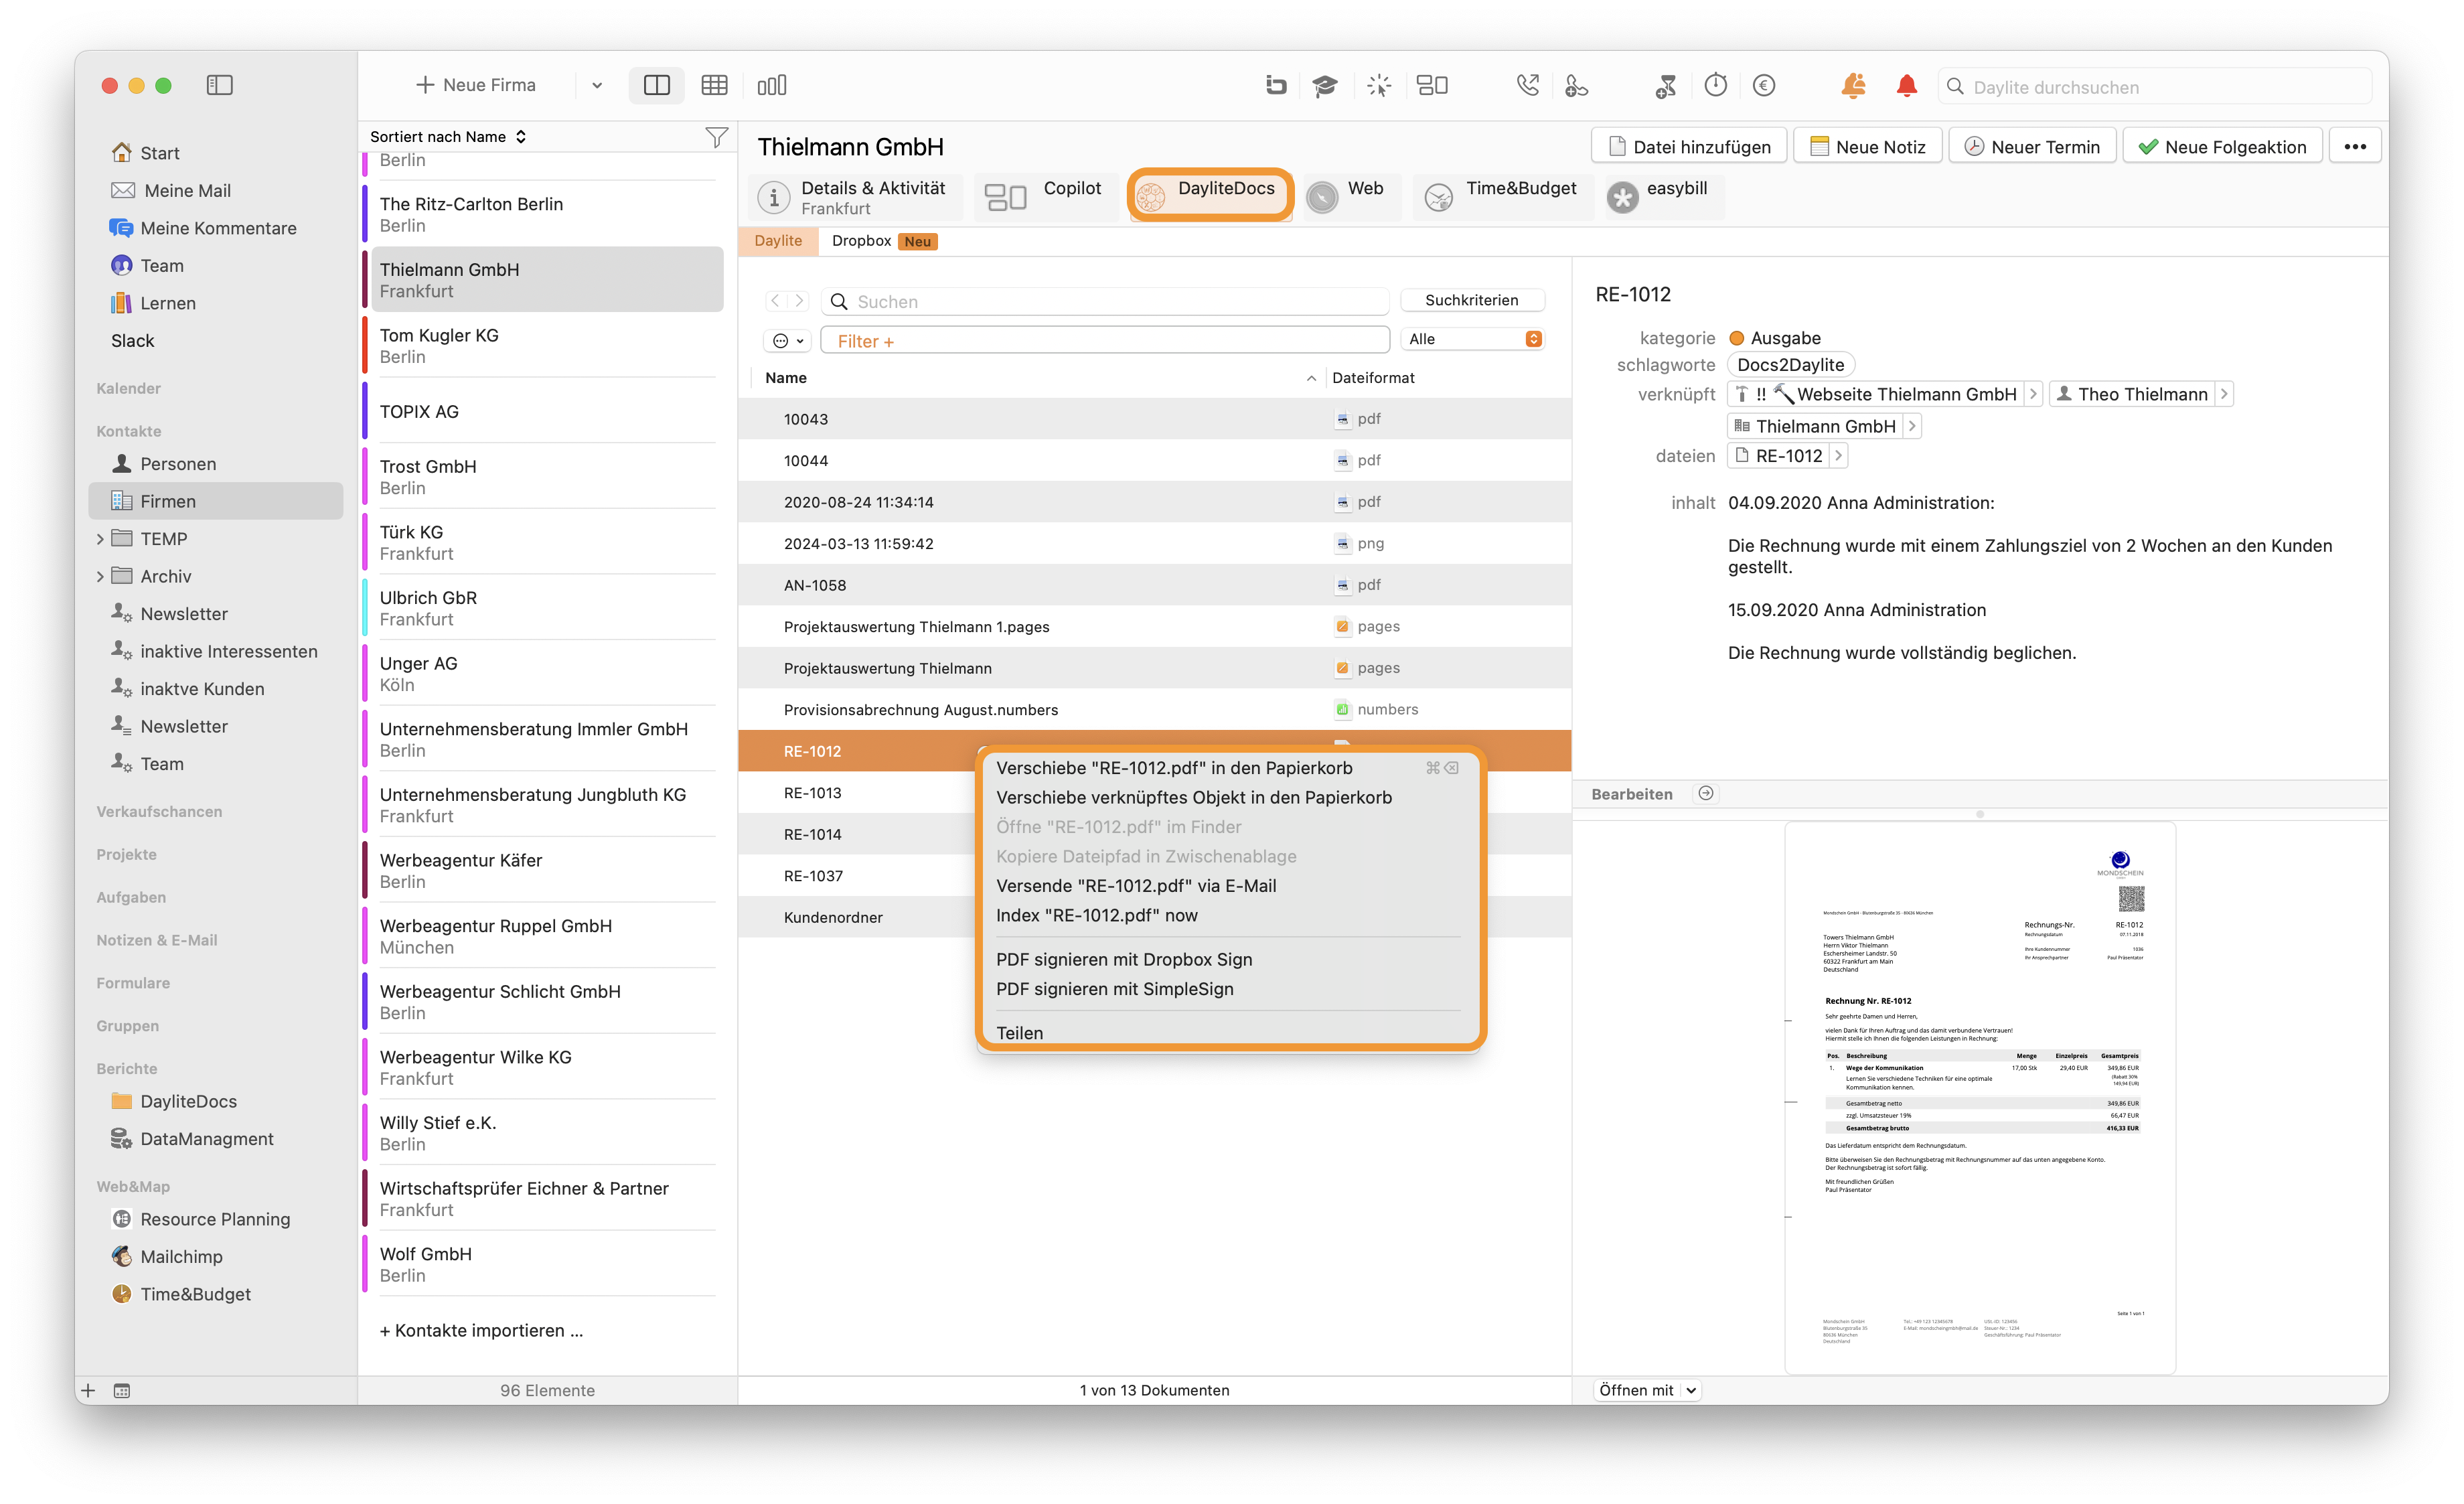This screenshot has height=1504, width=2464.
Task: Go back with the left navigation chevron
Action: 776,301
